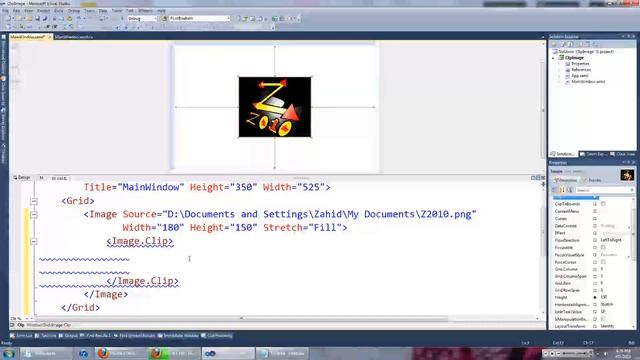This screenshot has height=360, width=640.
Task: Open FlowDirection LeftToRight value
Action: point(611,240)
